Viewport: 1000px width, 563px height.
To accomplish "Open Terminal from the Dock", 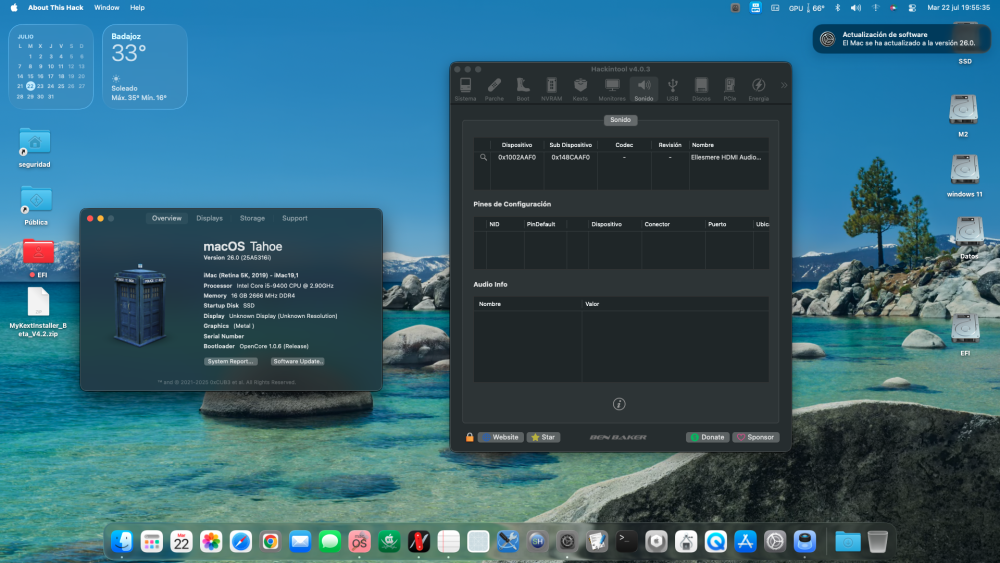I will pos(626,541).
